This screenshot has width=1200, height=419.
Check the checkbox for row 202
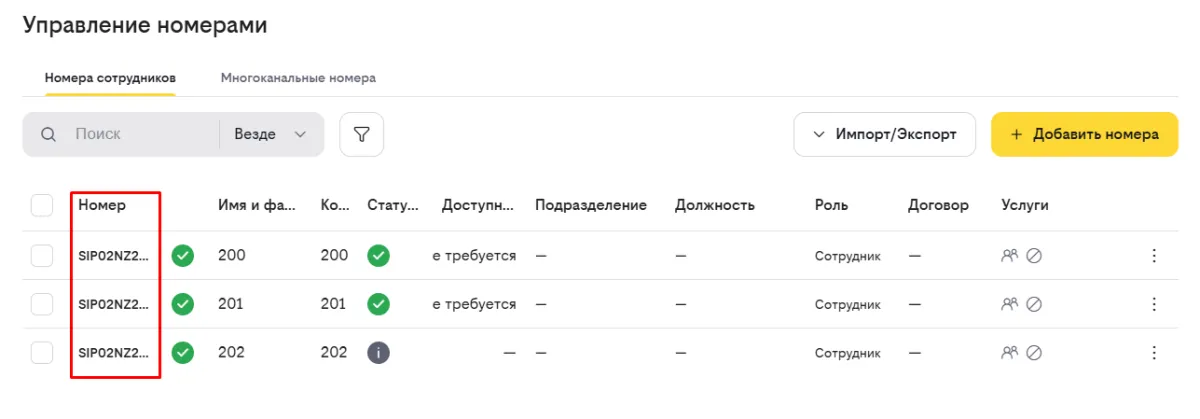point(42,352)
